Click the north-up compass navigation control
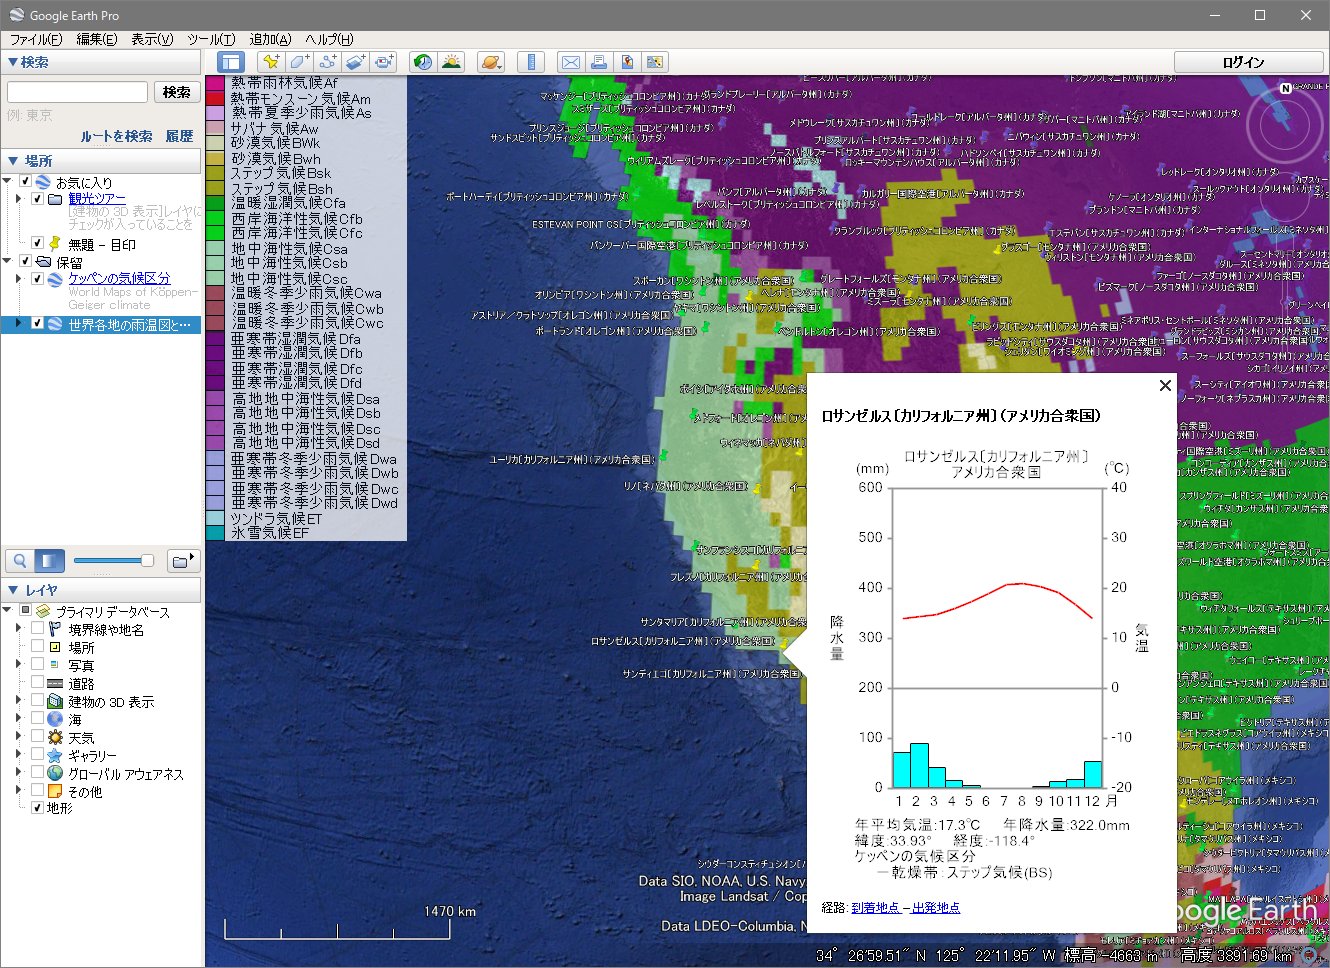Screen dimensions: 1330x968 point(1285,89)
